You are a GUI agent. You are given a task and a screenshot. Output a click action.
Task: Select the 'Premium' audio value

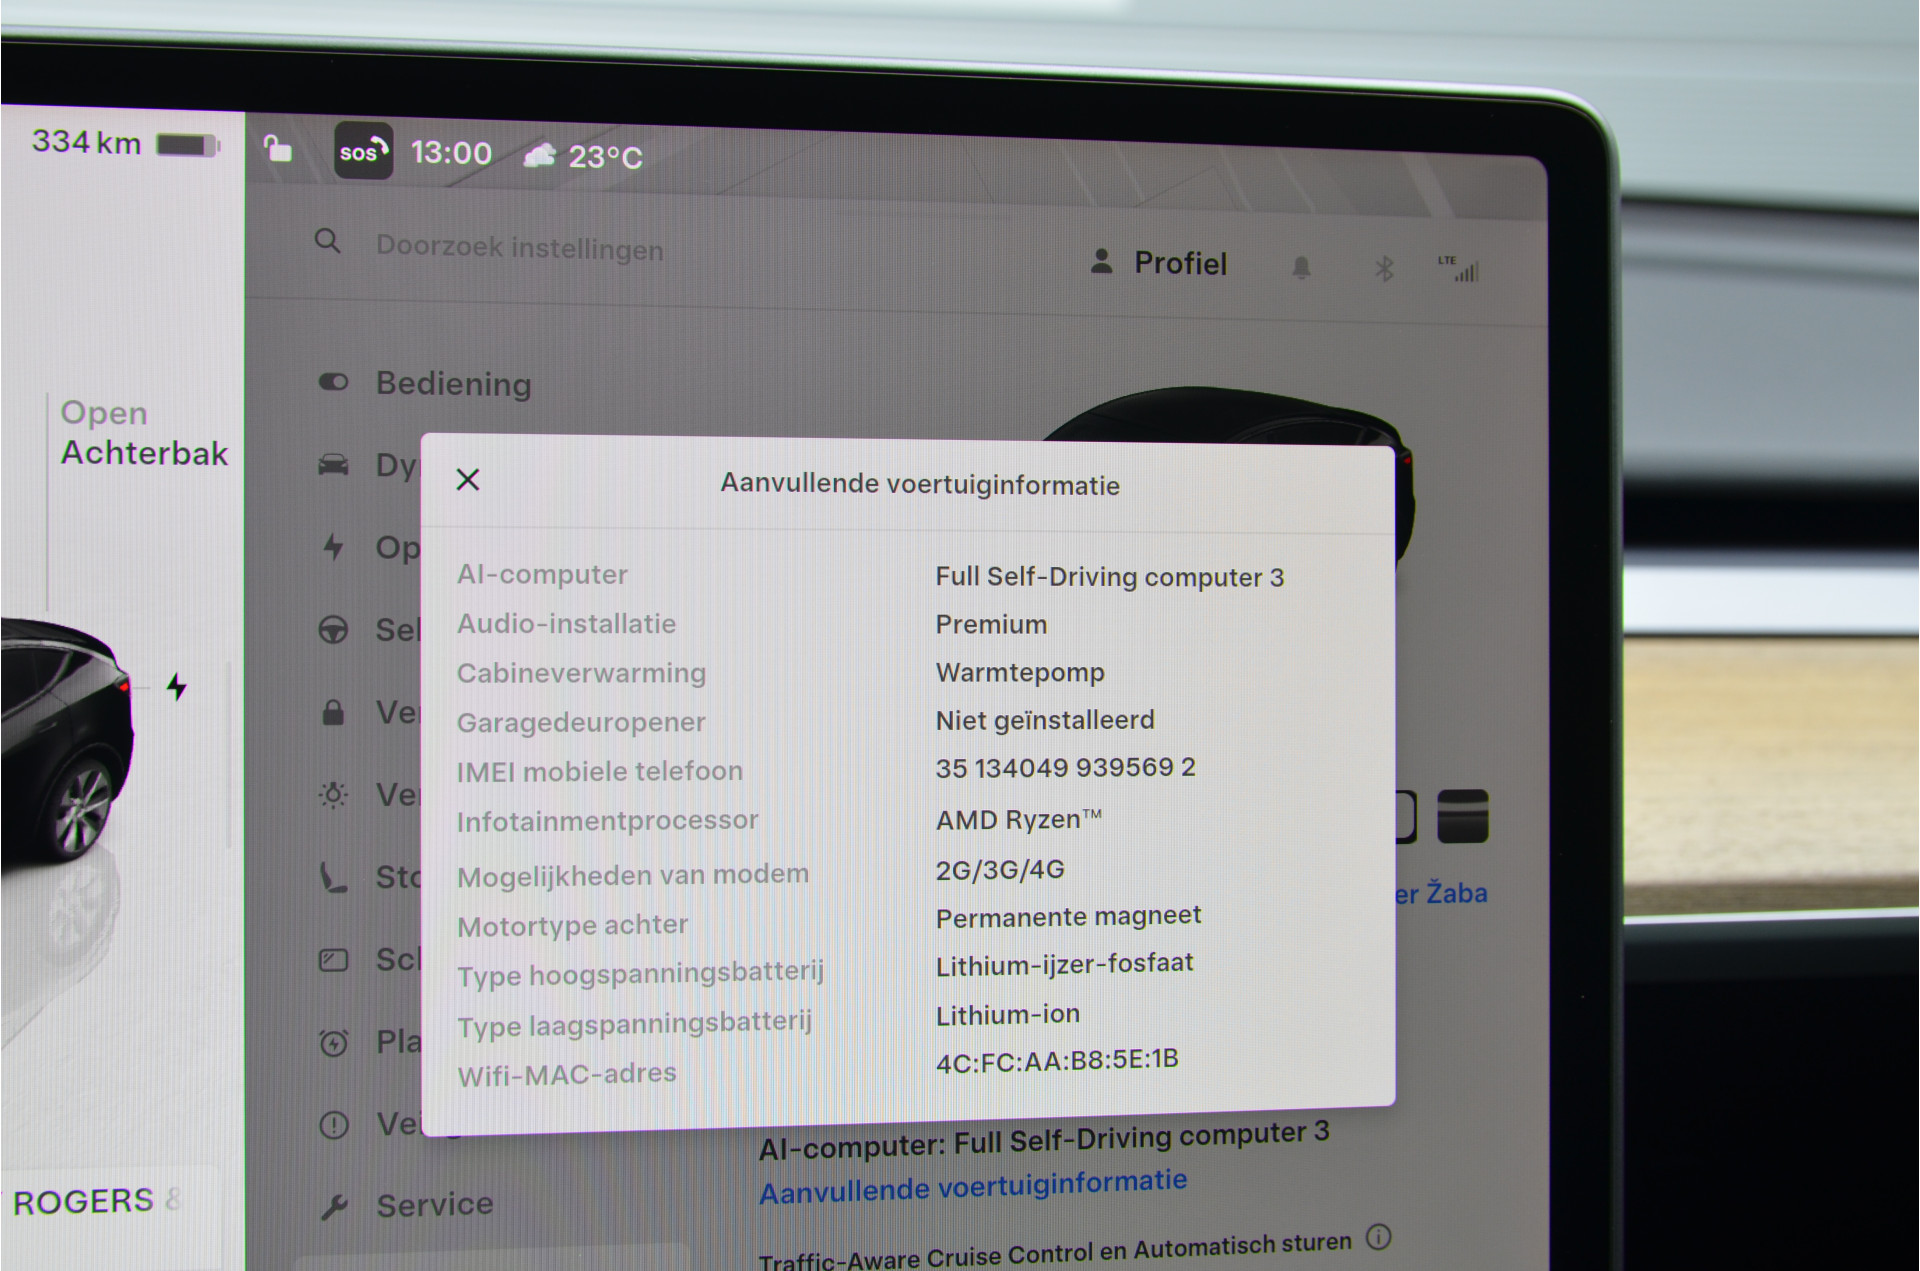992,625
